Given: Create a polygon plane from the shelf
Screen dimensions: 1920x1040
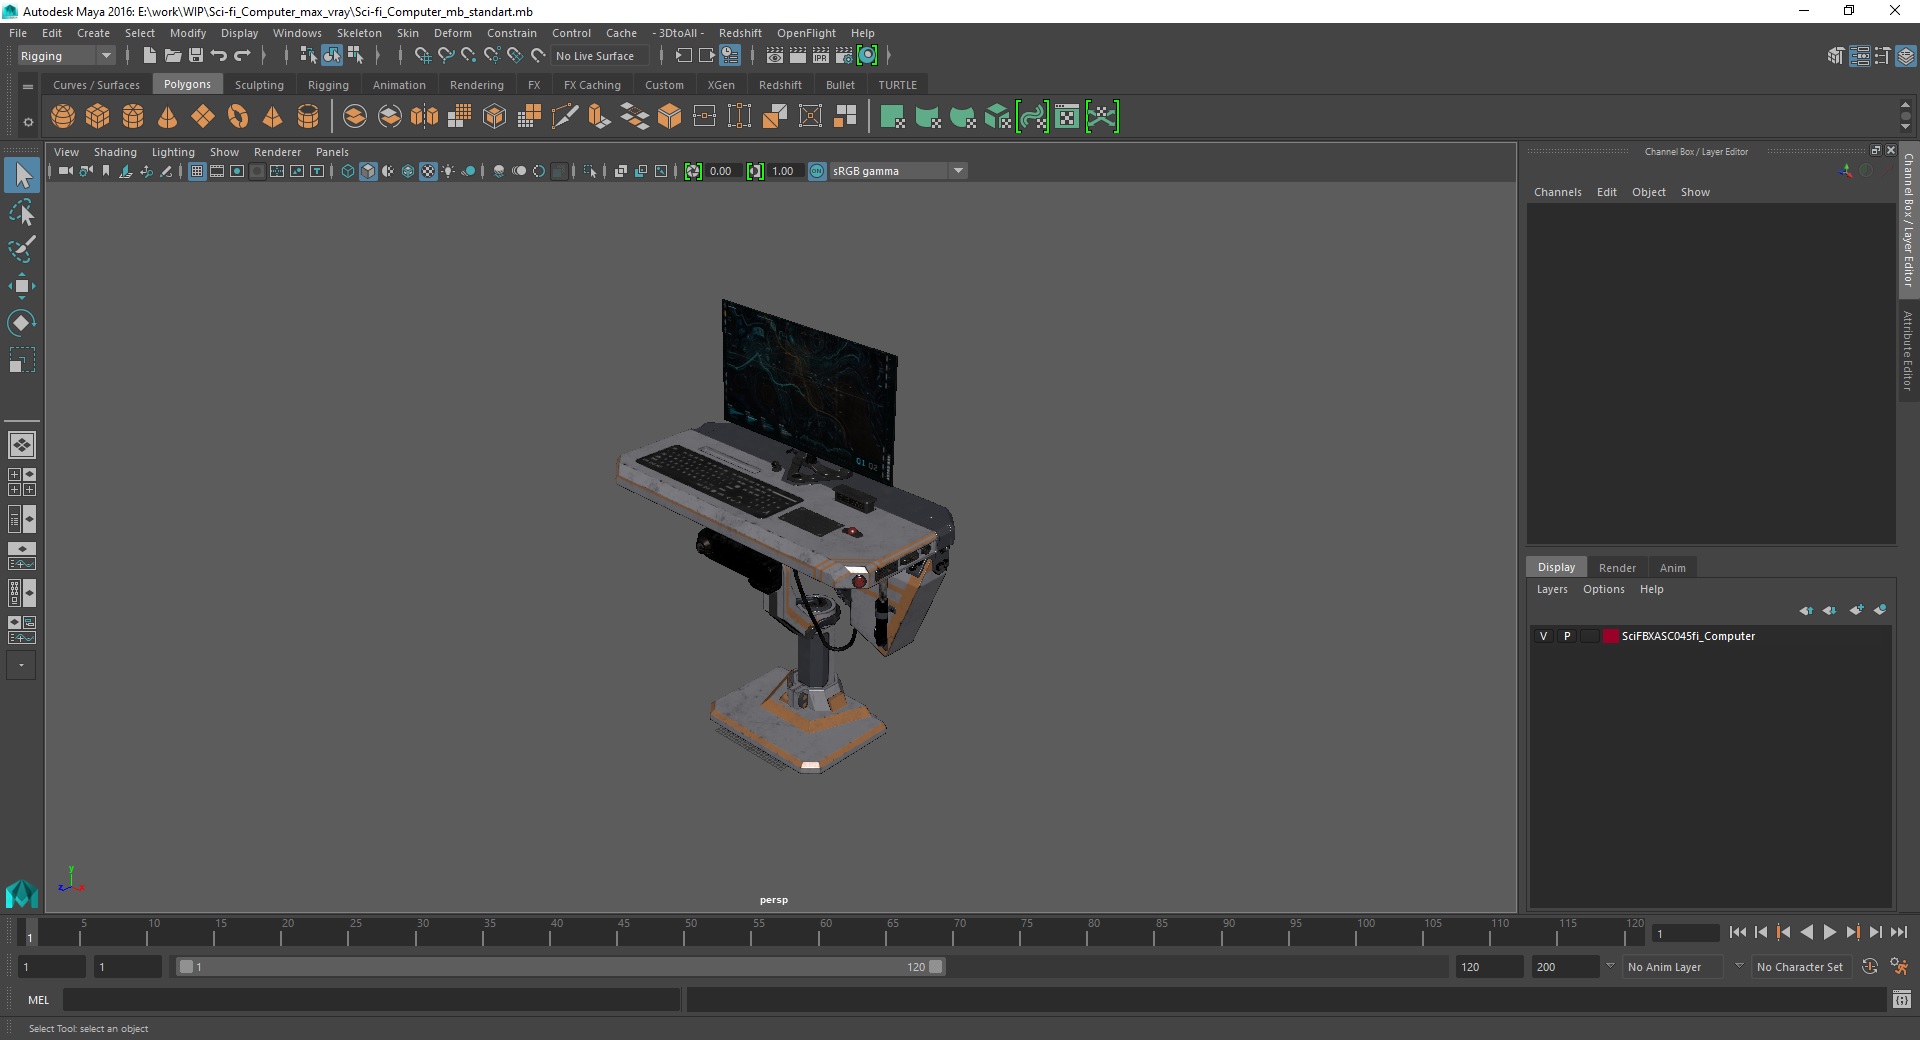Looking at the screenshot, I should [203, 117].
